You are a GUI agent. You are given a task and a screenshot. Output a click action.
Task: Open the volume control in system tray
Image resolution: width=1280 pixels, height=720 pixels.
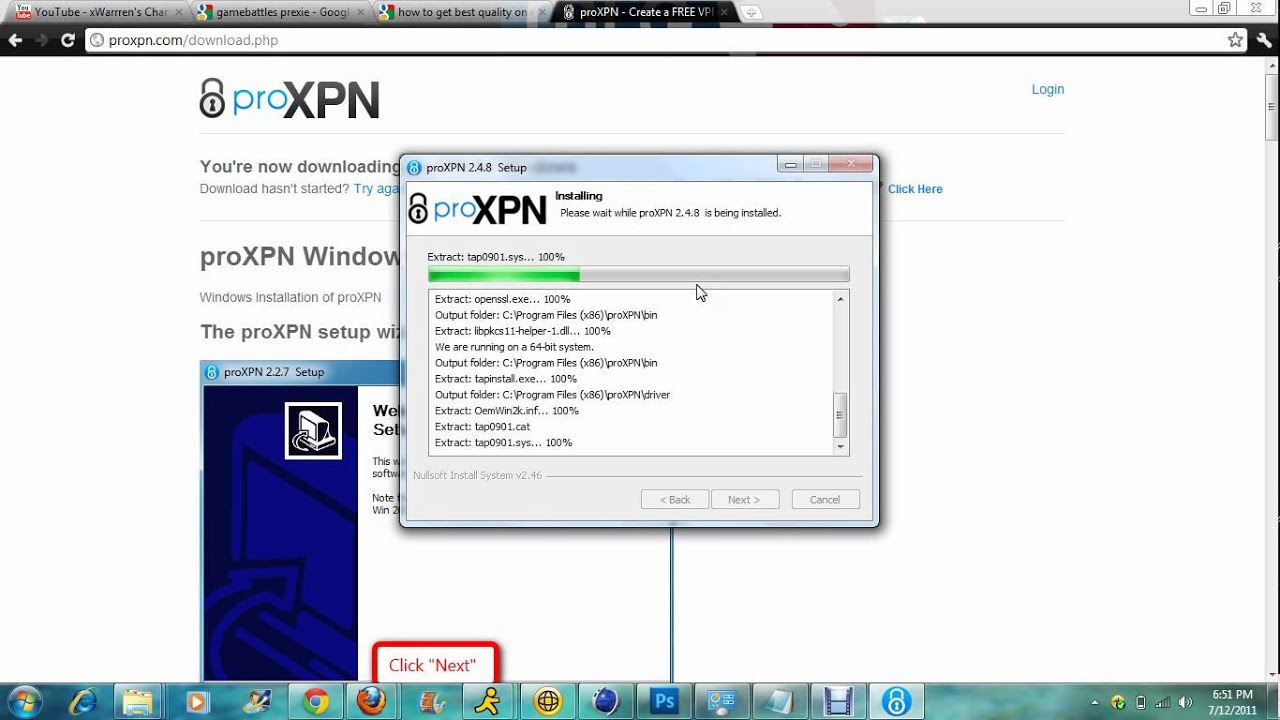tap(1186, 702)
